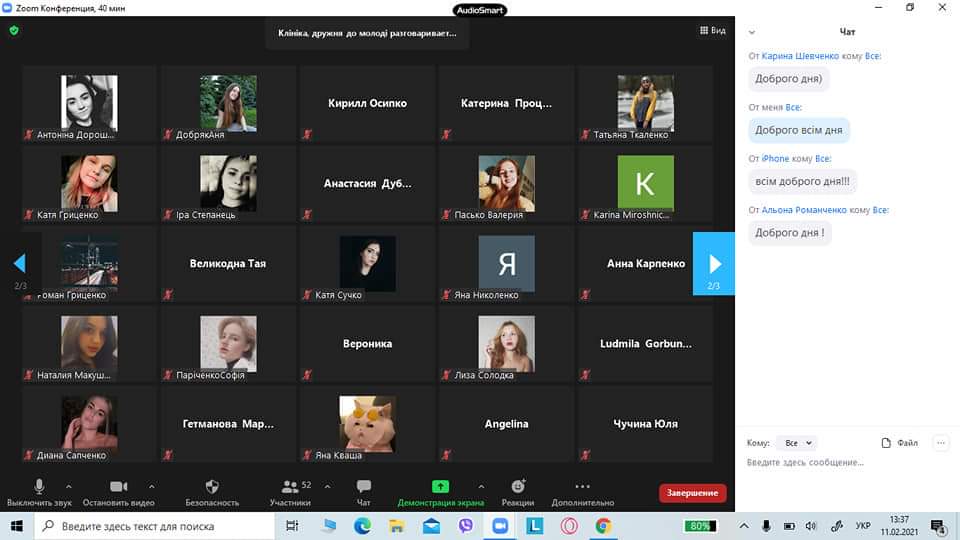Mute microphone with Выключить звук

39,493
